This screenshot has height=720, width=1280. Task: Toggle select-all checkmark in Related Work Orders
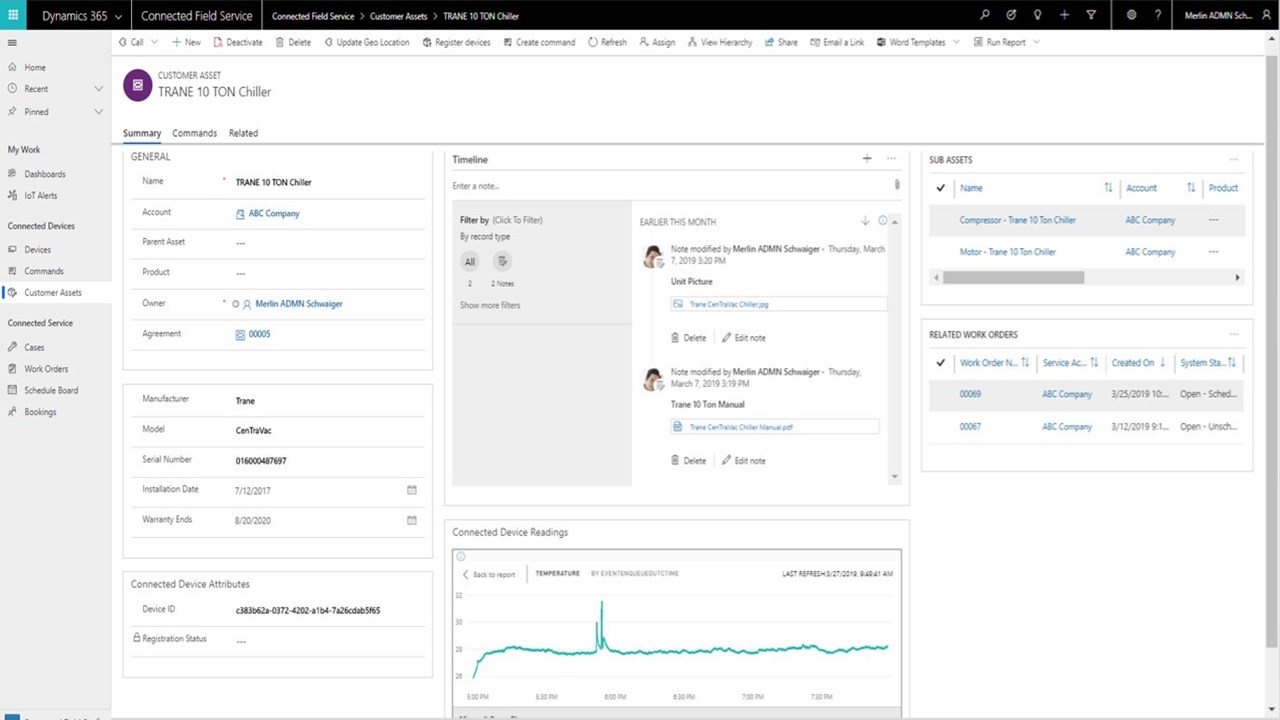(940, 363)
